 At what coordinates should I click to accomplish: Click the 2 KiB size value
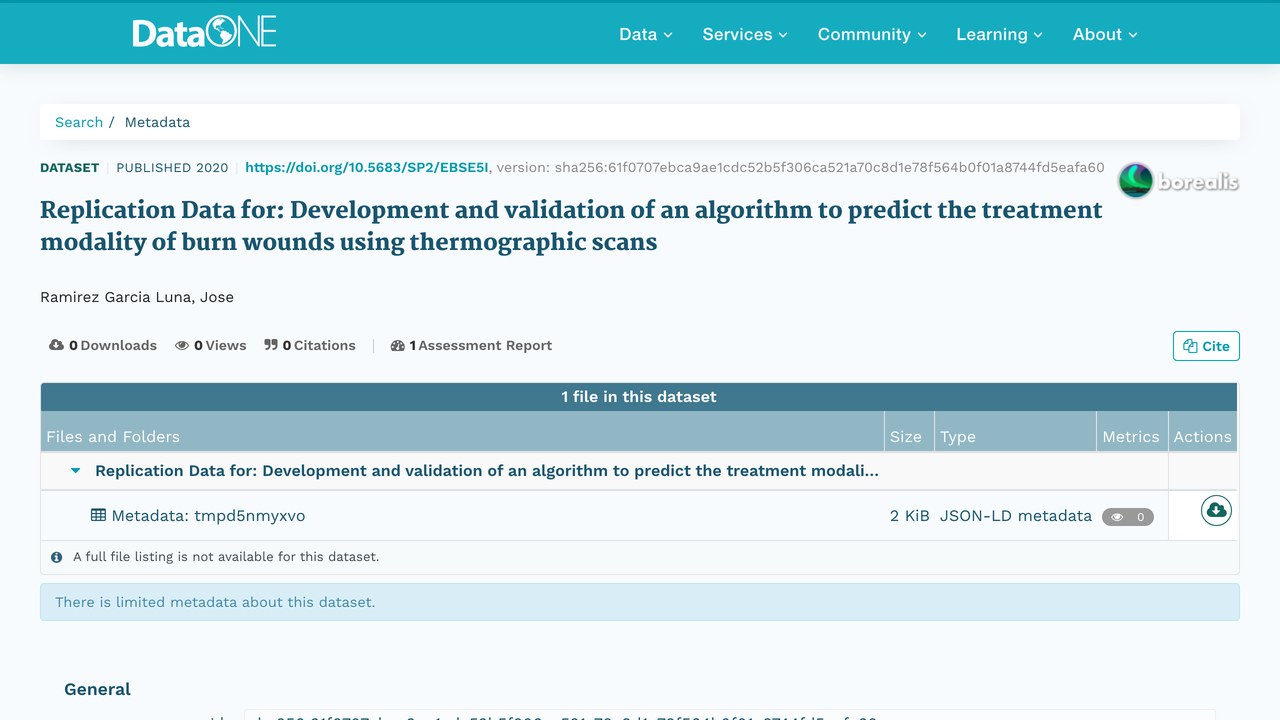[x=910, y=516]
